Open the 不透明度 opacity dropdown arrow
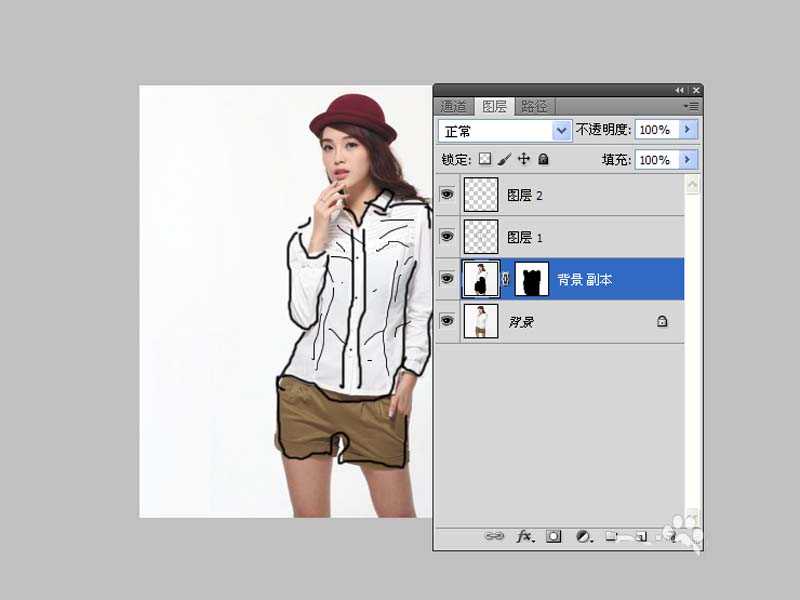The width and height of the screenshot is (800, 600). [x=688, y=130]
